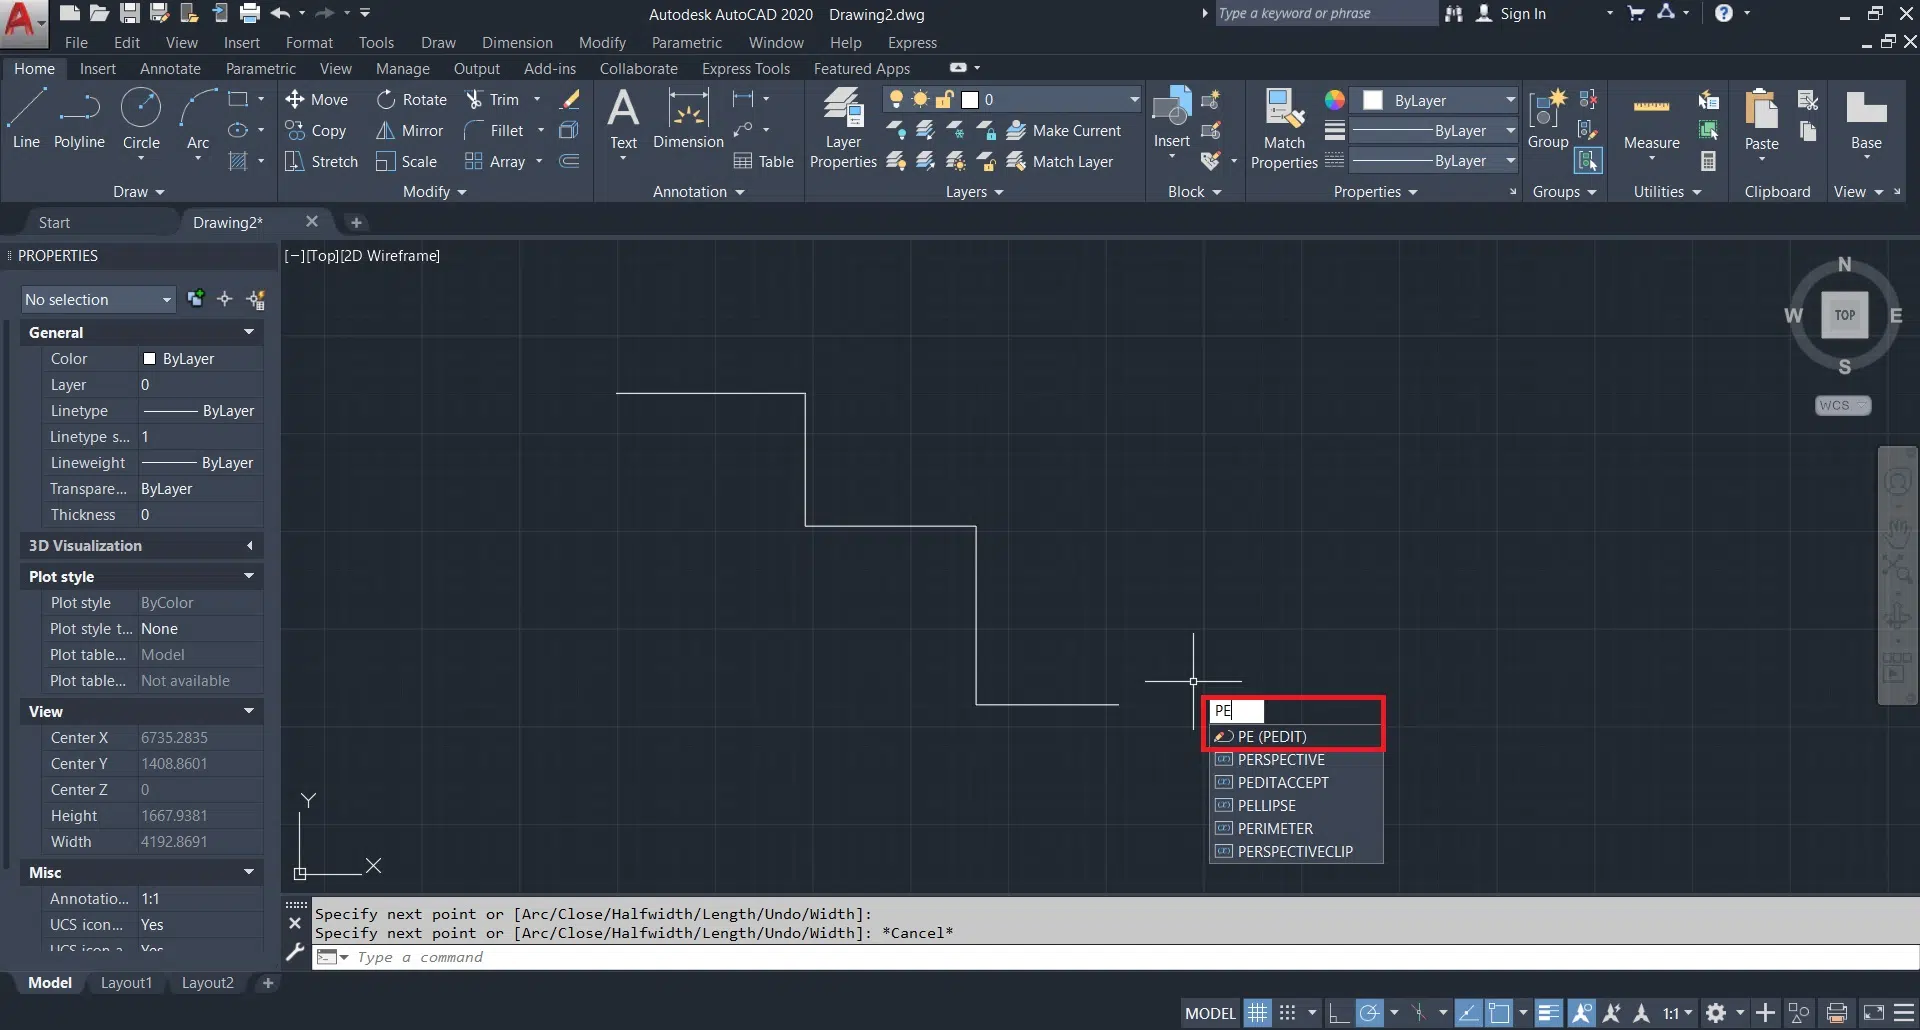The height and width of the screenshot is (1030, 1920).
Task: Click the Mirror tool icon
Action: [x=386, y=131]
